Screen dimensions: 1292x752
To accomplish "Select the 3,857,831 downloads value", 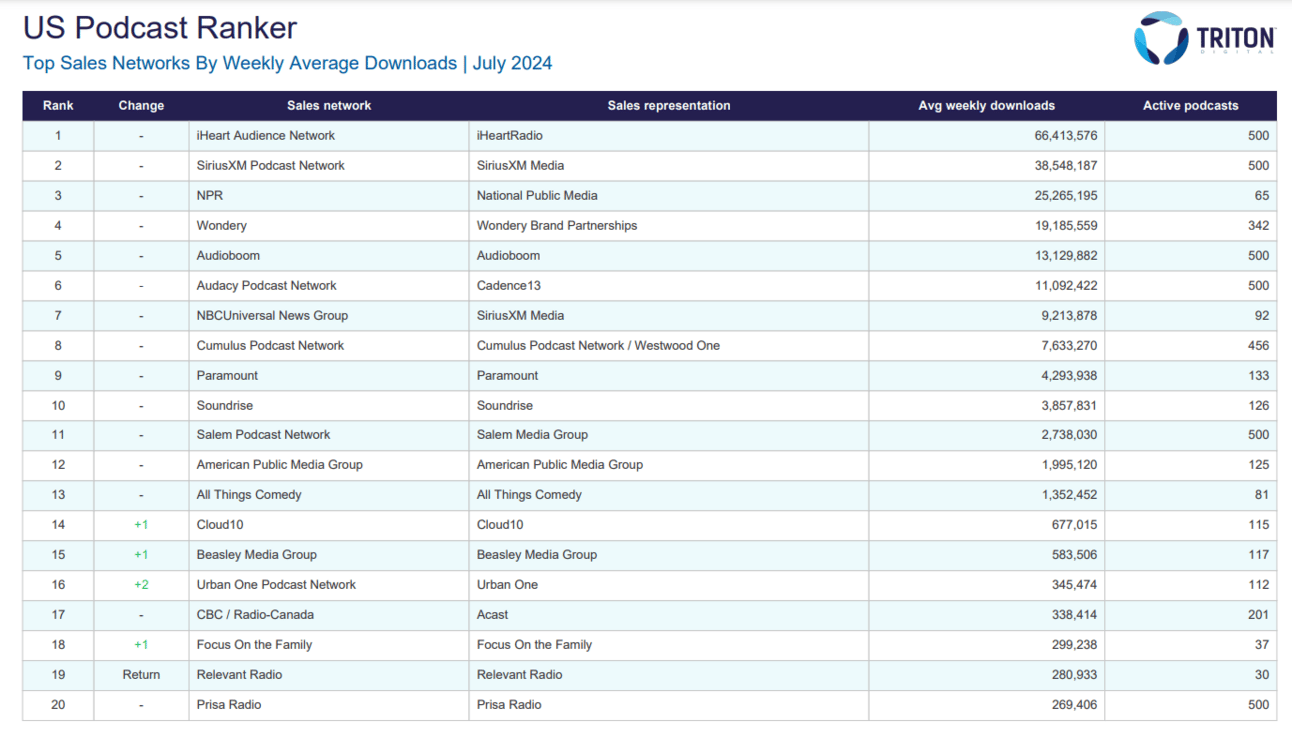I will pyautogui.click(x=1070, y=406).
